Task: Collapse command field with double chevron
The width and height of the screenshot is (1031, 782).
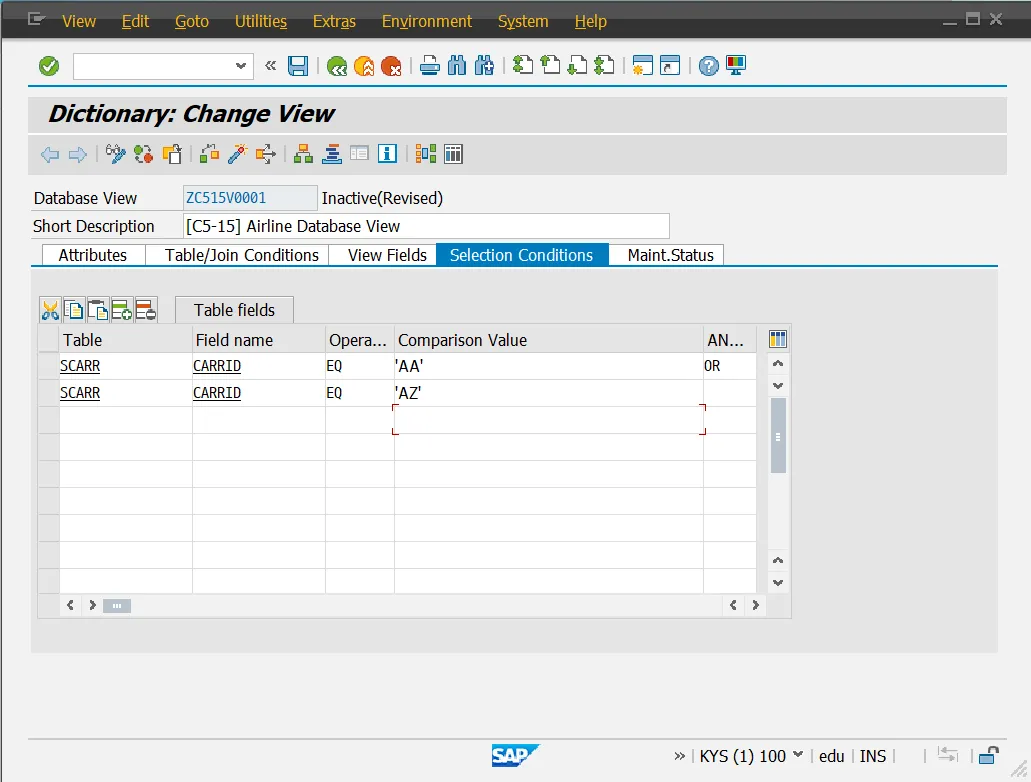Action: 270,66
